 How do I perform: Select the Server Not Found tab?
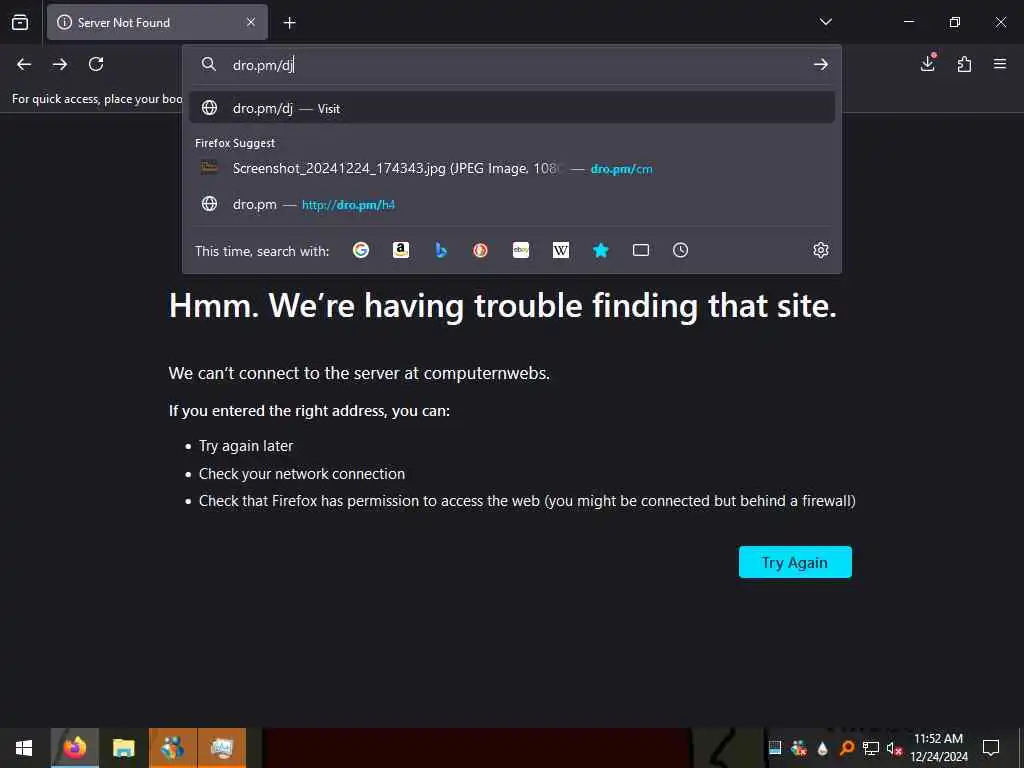tap(157, 22)
